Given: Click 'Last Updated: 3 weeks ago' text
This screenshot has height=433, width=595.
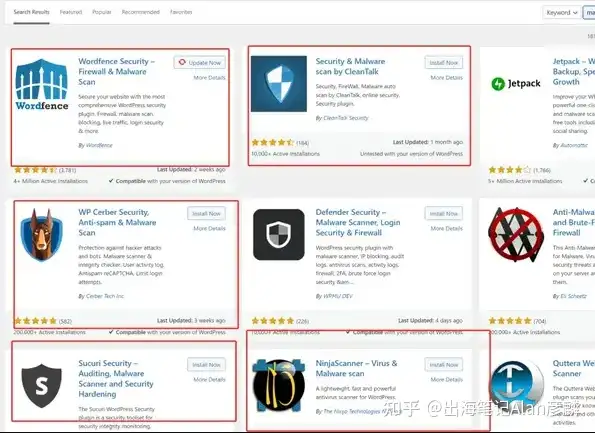Looking at the screenshot, I should (x=191, y=321).
